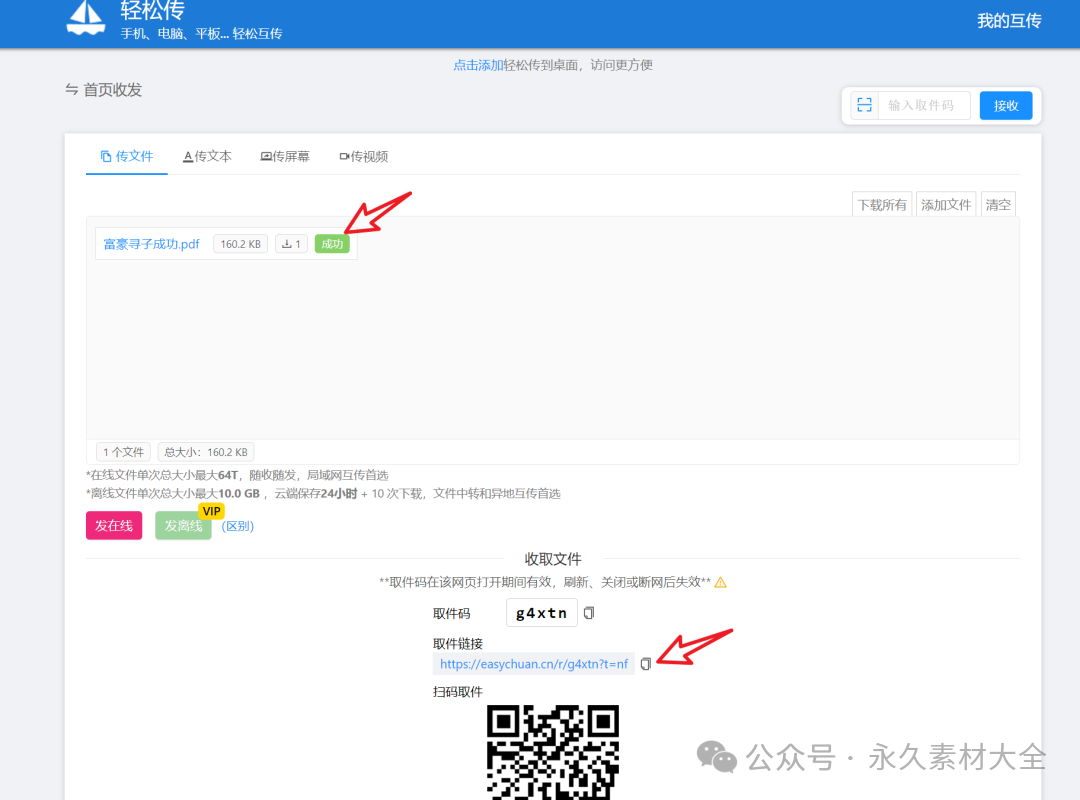
Task: Click the sailboat logo in the header
Action: (86, 20)
